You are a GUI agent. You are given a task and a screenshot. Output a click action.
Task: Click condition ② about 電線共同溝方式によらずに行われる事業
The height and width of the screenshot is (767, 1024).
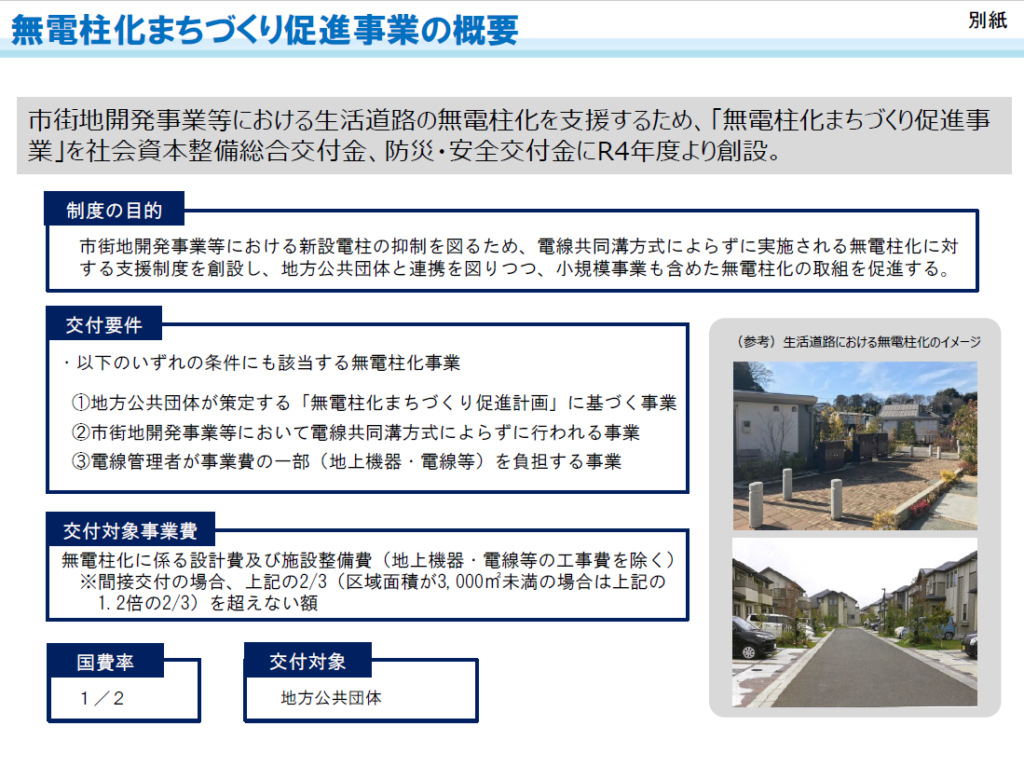(356, 432)
